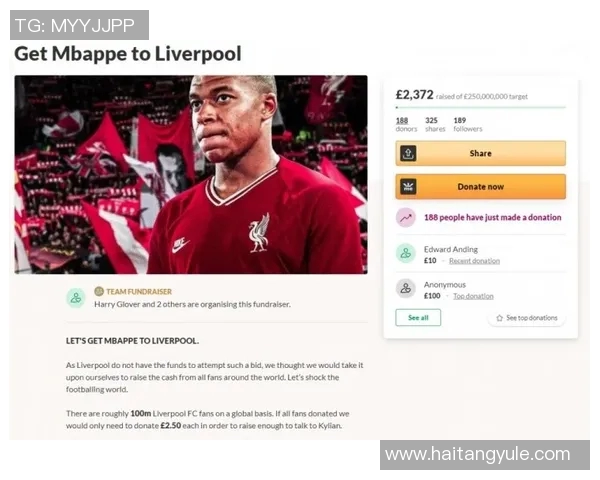Screen dimensions: 600x480
Task: Click the upload icon on Share button
Action: pyautogui.click(x=408, y=153)
